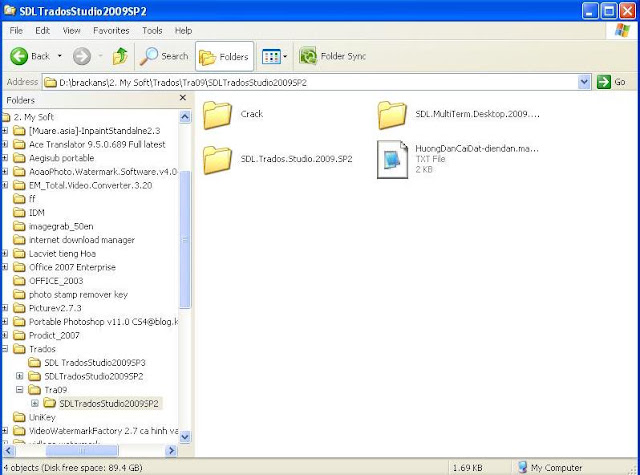Expand the Ace Translator 9.5.0.689 node
Image resolution: width=640 pixels, height=475 pixels.
[x=4, y=144]
